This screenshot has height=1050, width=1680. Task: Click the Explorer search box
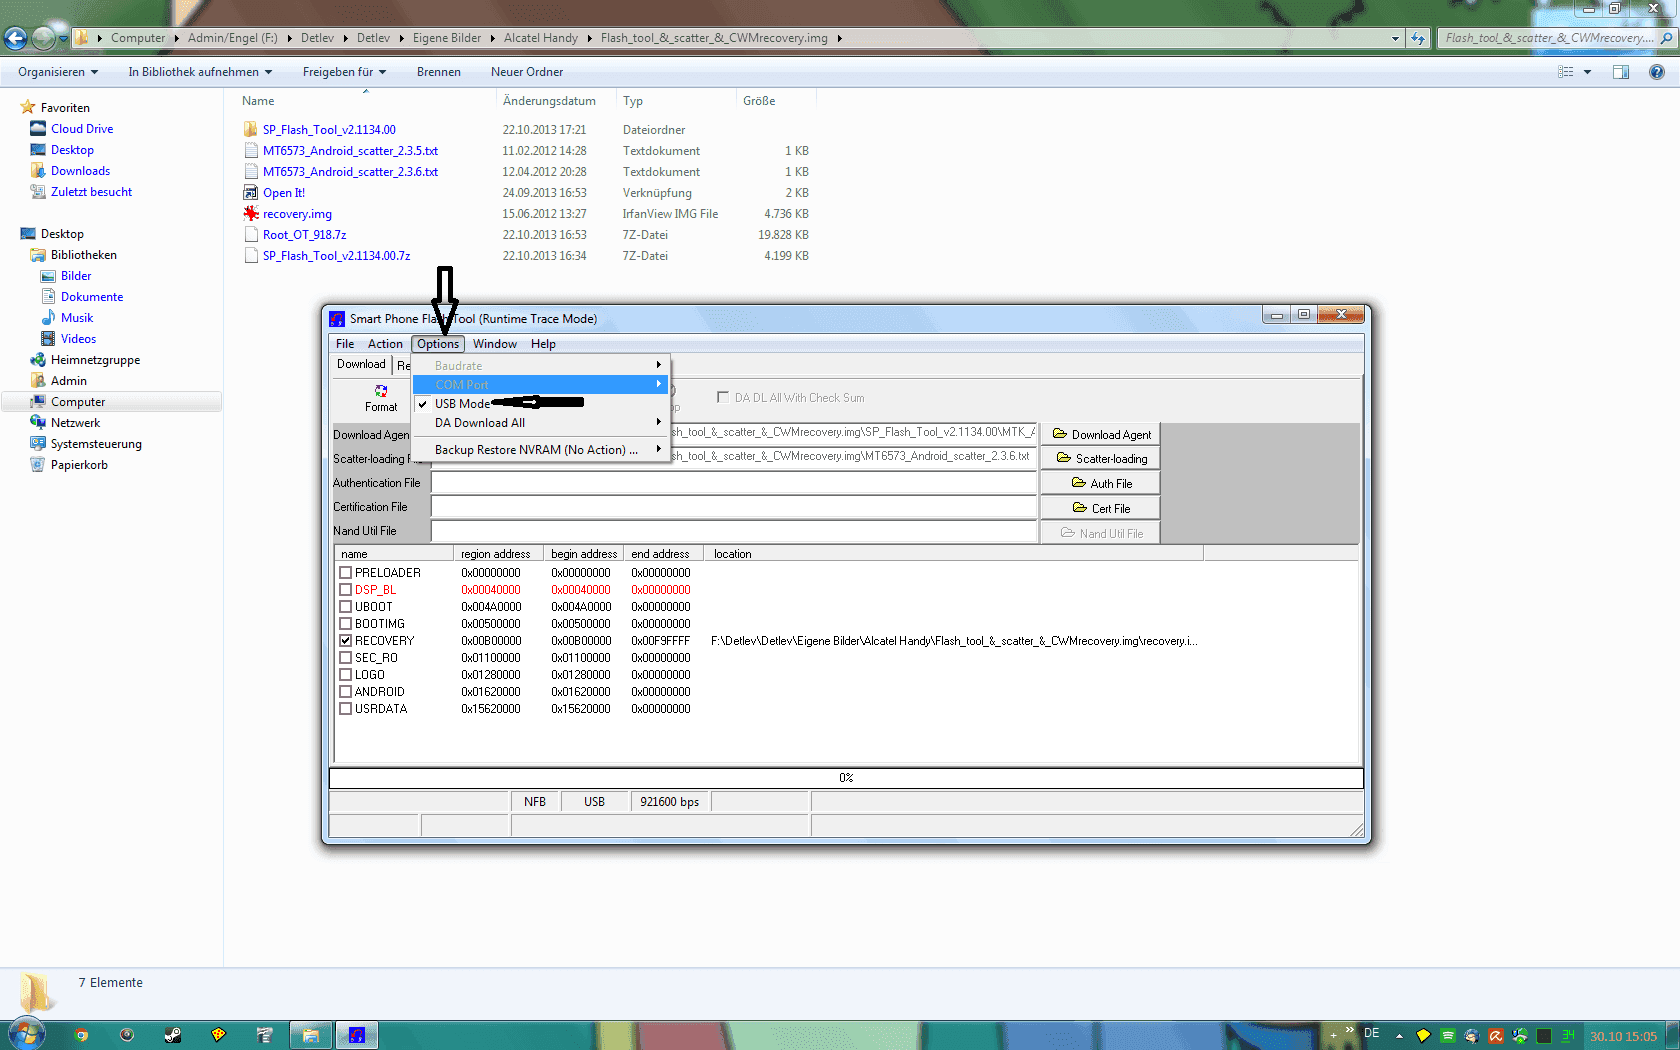click(x=1557, y=38)
